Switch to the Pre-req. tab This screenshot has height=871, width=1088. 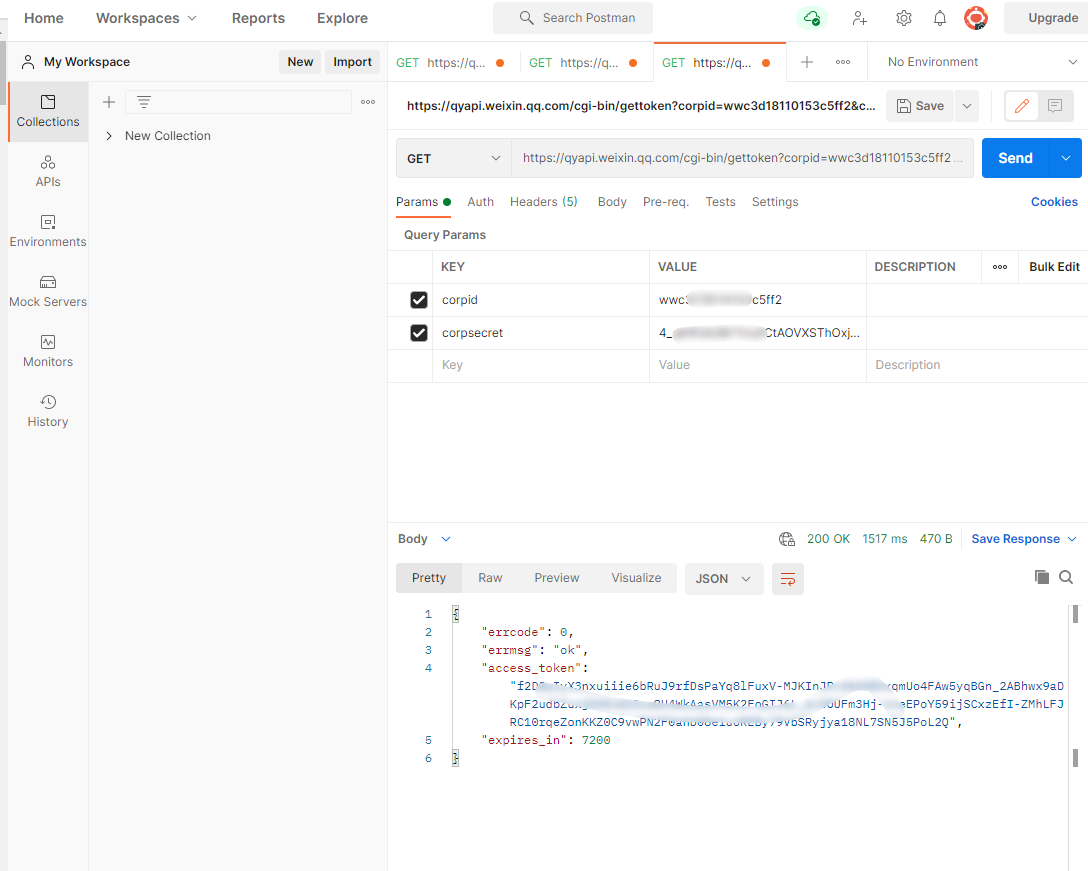665,202
